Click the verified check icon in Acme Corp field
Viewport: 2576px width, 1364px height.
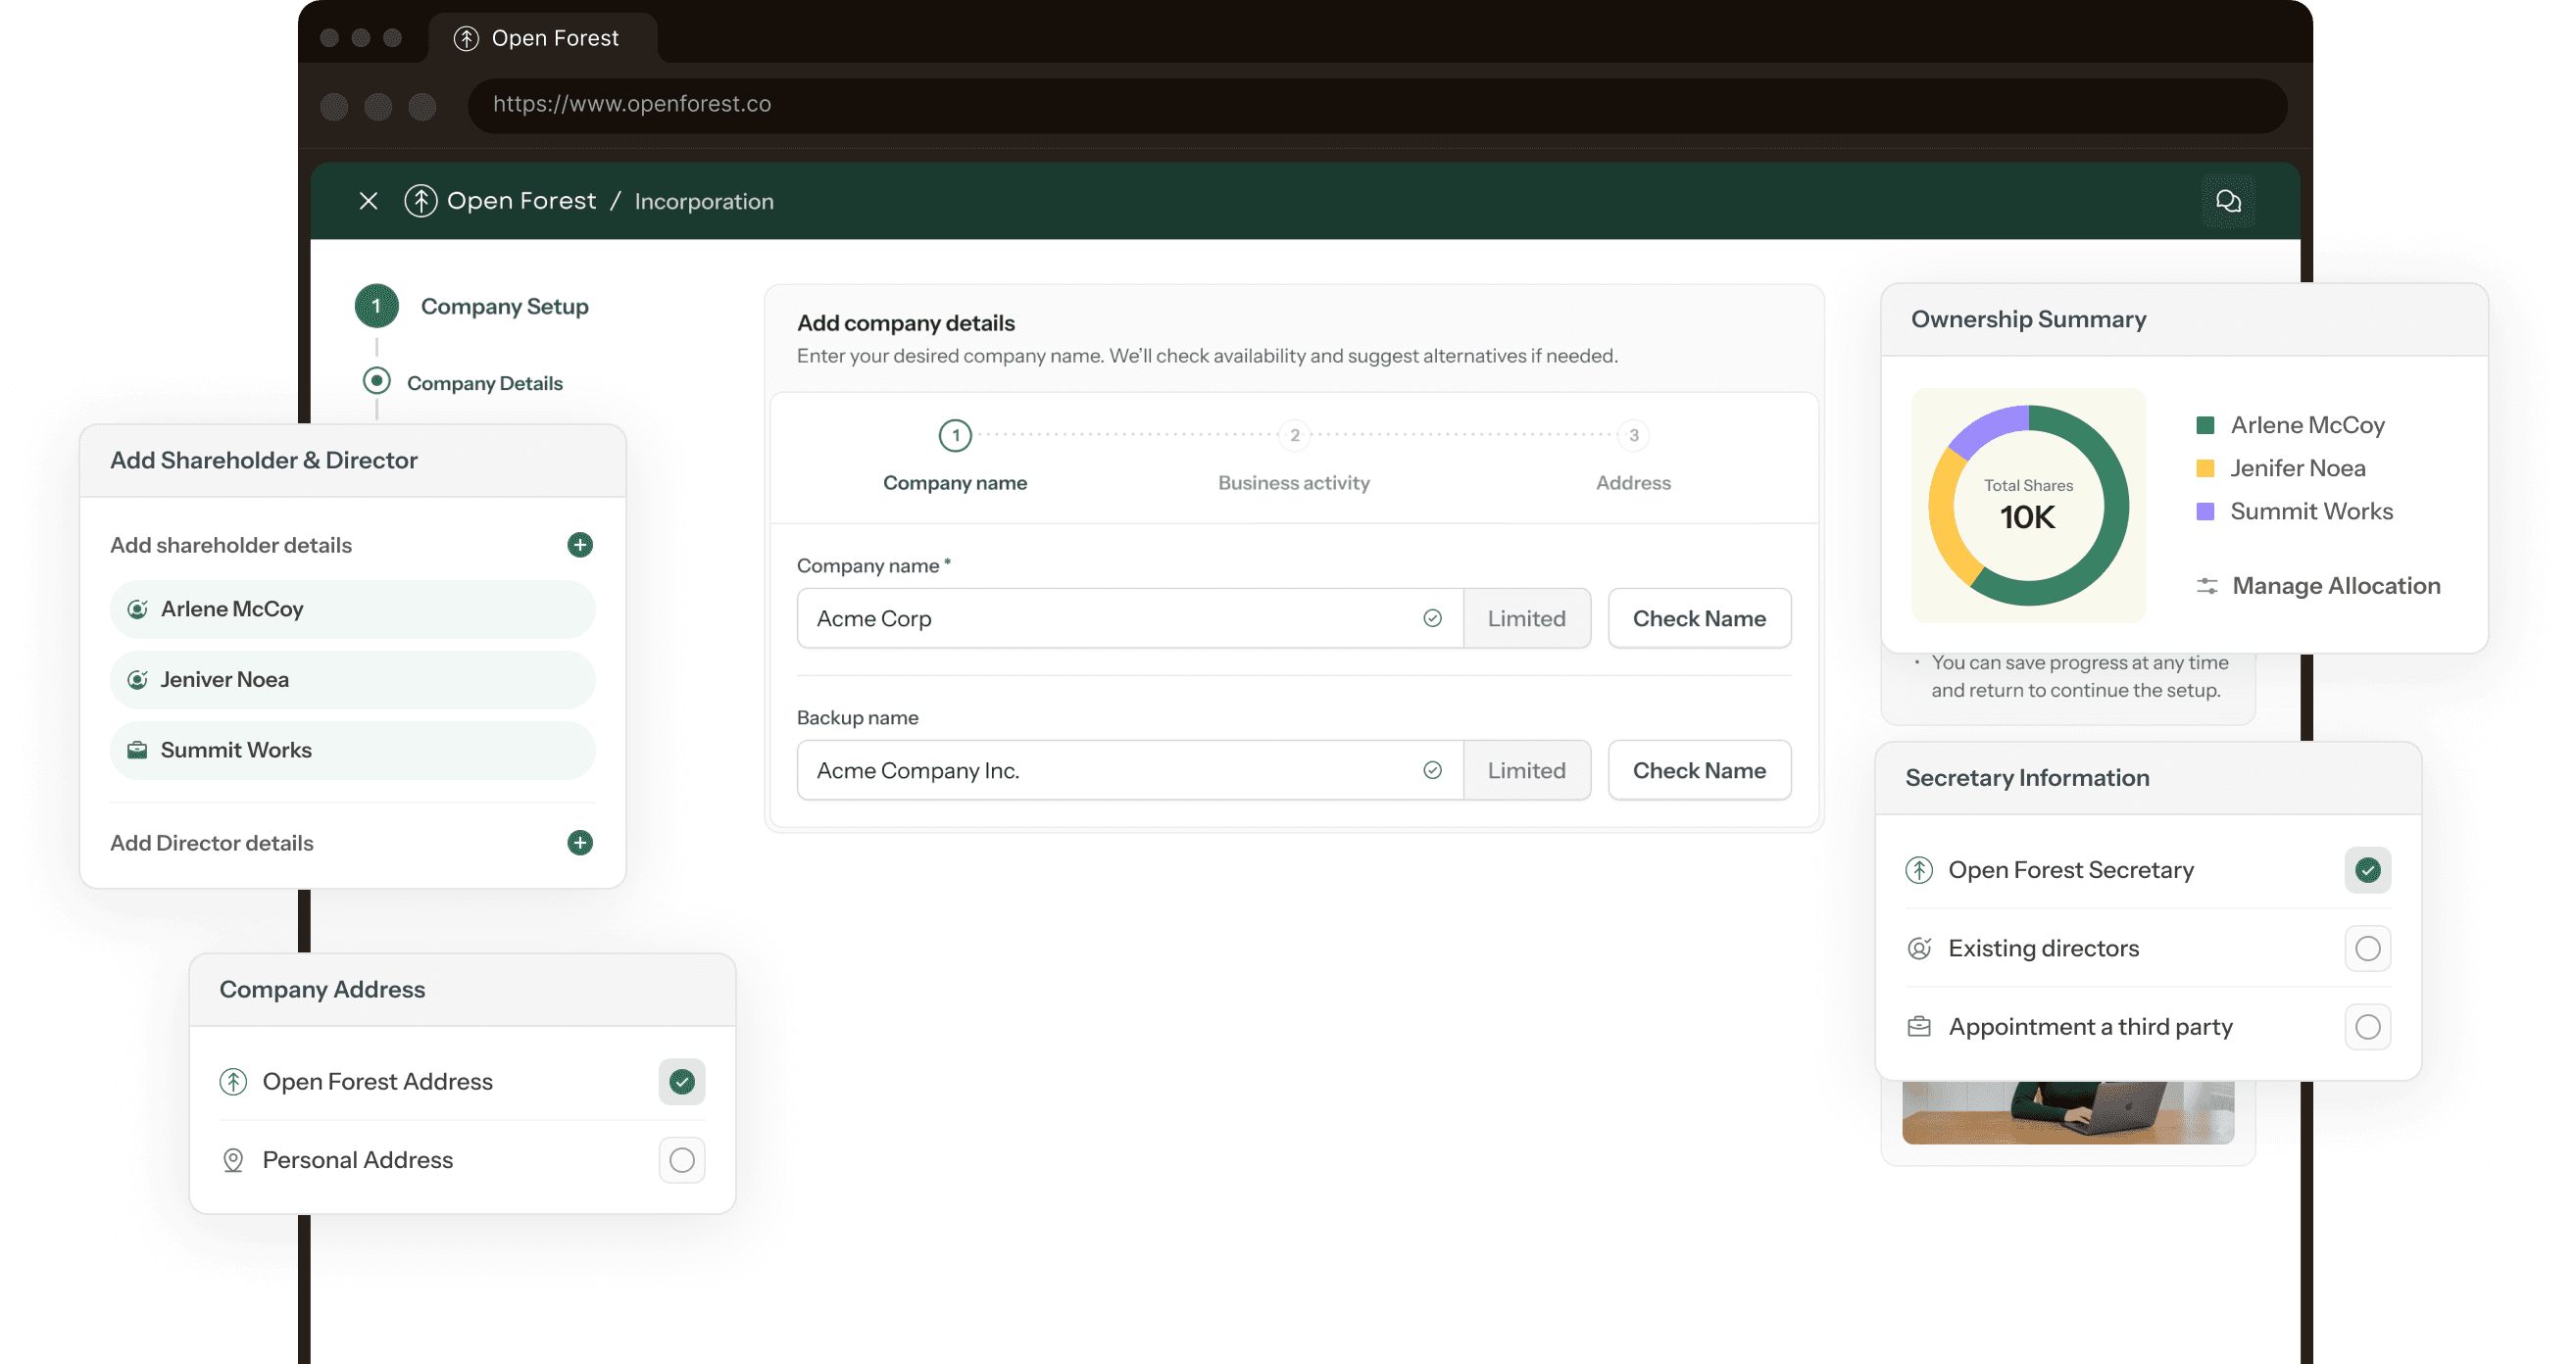1432,618
